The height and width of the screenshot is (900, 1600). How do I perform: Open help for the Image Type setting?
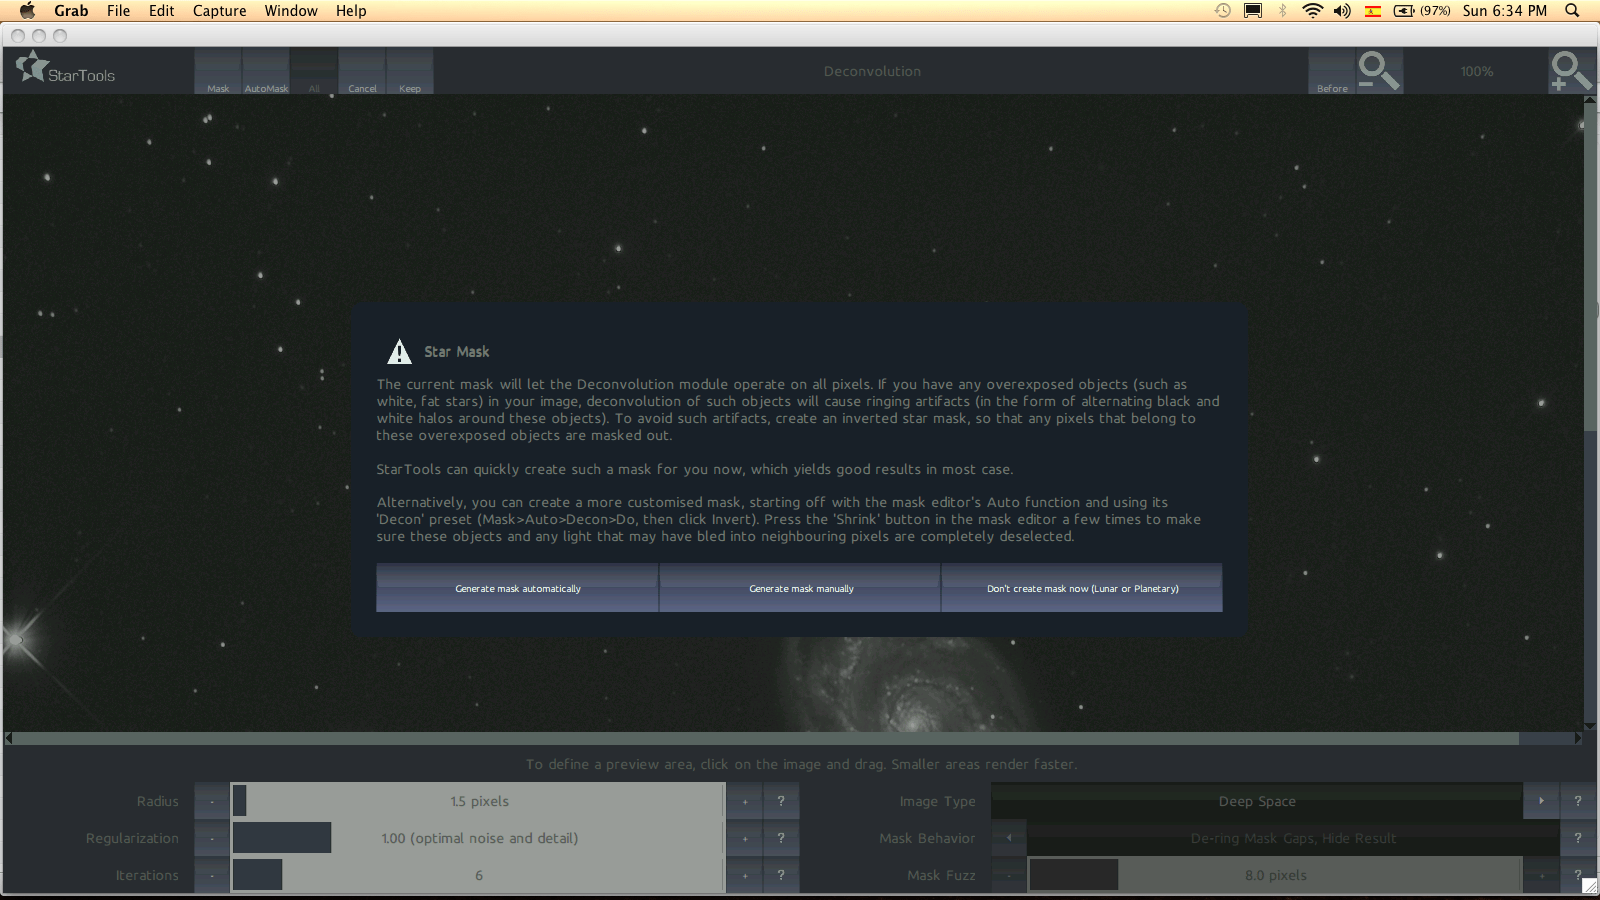[1577, 801]
